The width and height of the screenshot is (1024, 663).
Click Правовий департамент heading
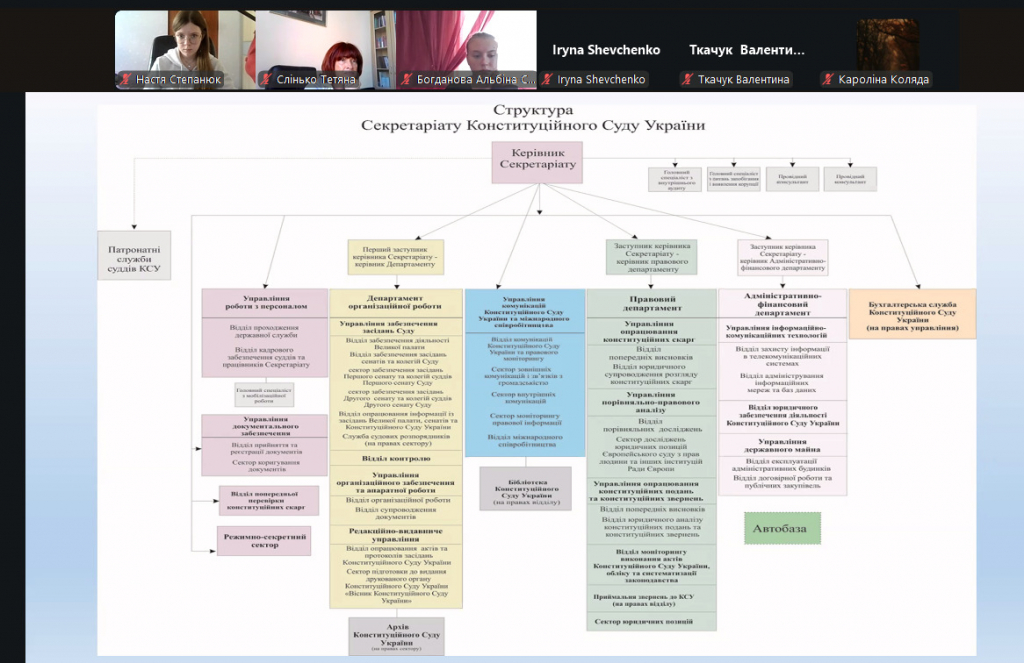click(651, 304)
